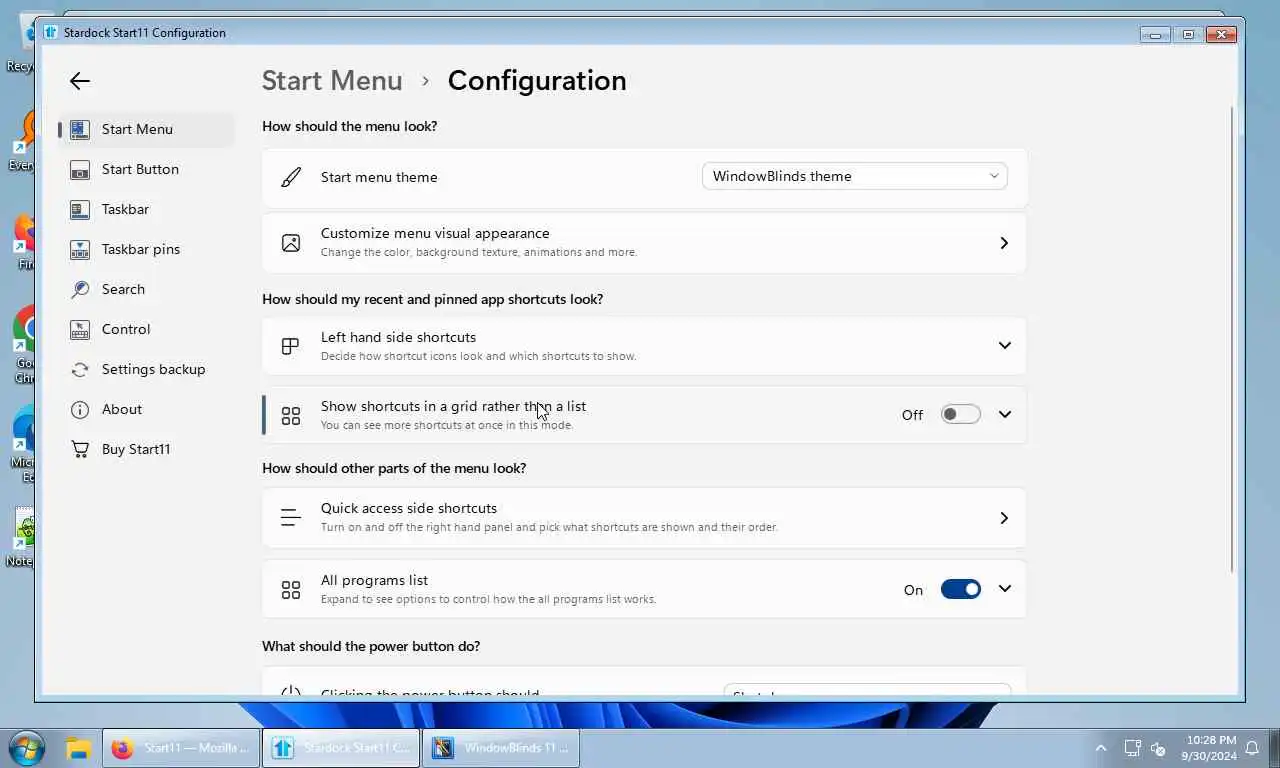Click the grid icon for Show shortcuts

[x=291, y=415]
